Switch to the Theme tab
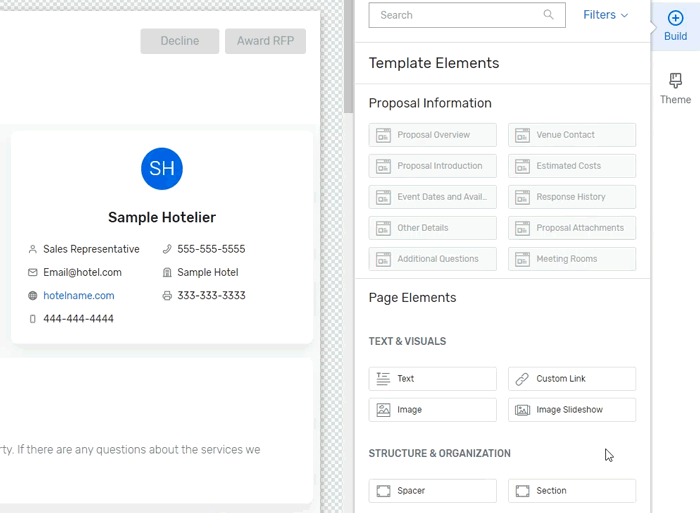Image resolution: width=700 pixels, height=513 pixels. [x=675, y=88]
